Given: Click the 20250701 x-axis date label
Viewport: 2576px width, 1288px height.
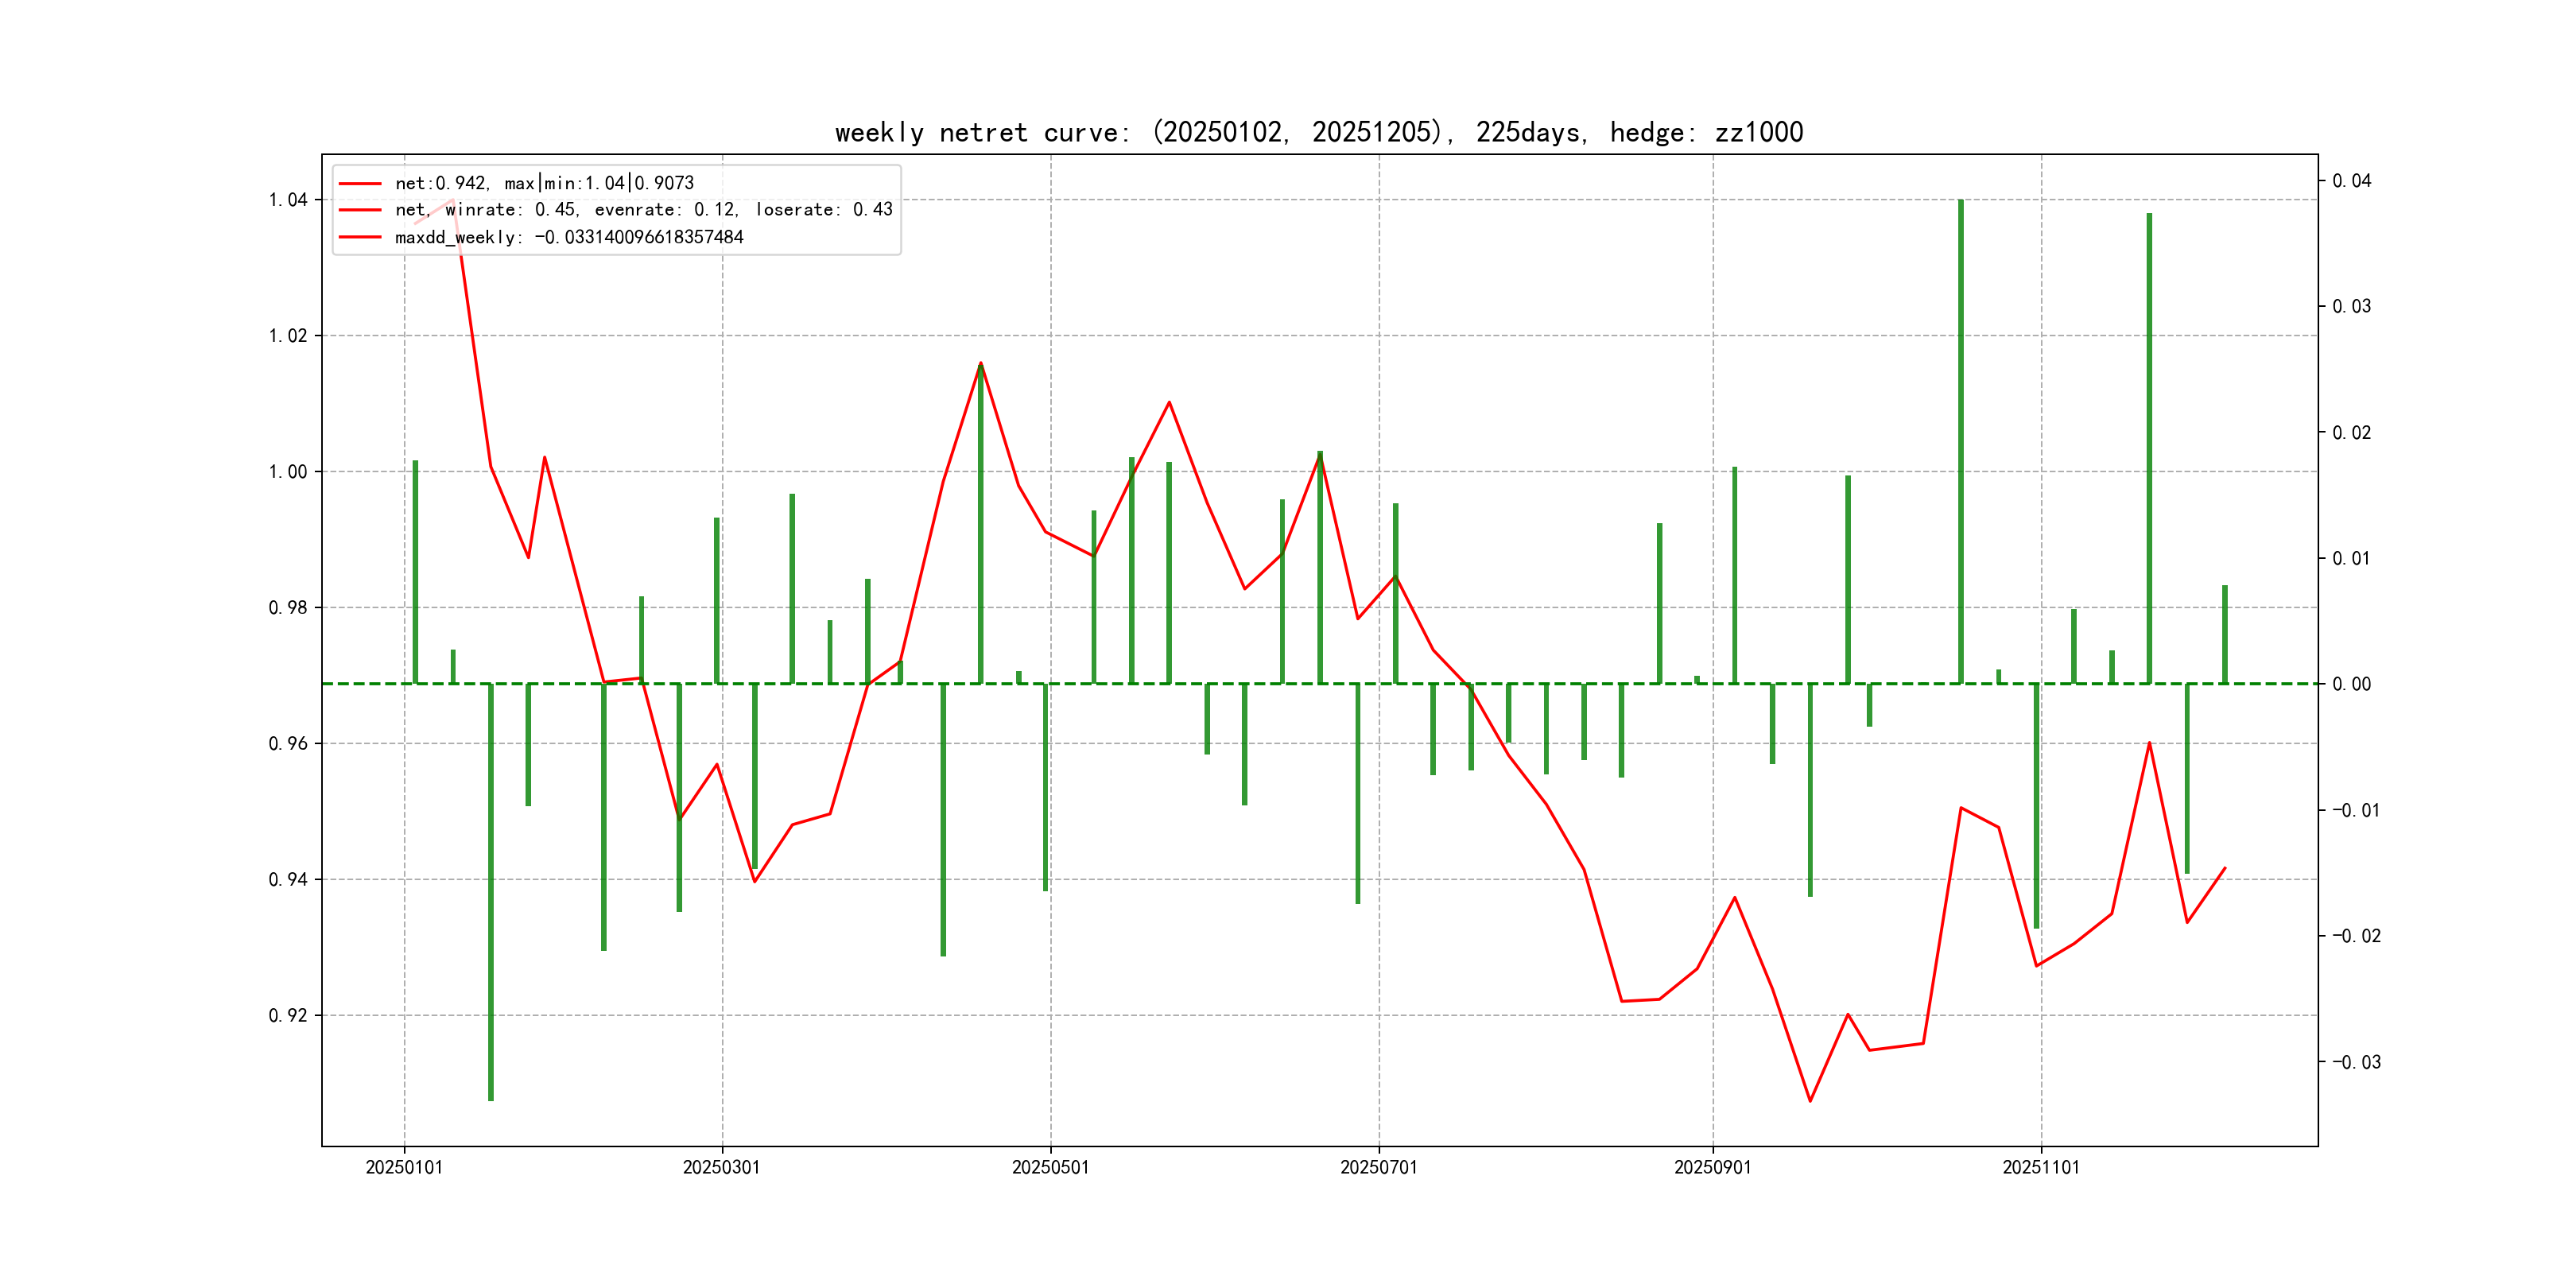Looking at the screenshot, I should point(1378,1167).
